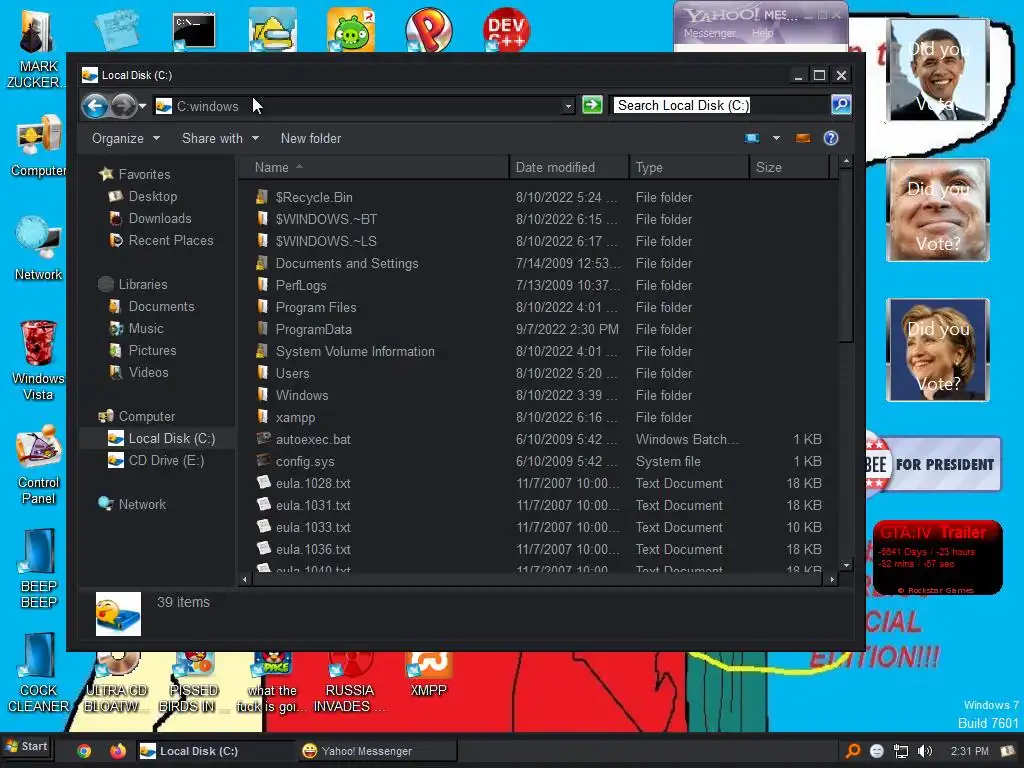Toggle the preview pane icon
The height and width of the screenshot is (768, 1024).
(803, 138)
